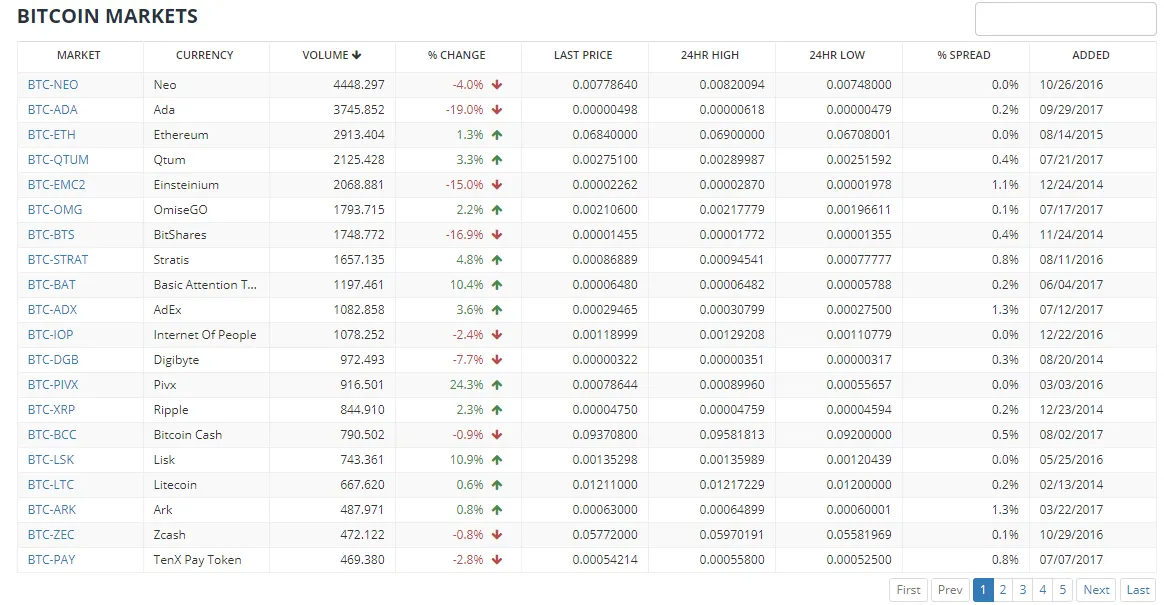Sort by the Added date column header
This screenshot has width=1164, height=605.
[1091, 55]
